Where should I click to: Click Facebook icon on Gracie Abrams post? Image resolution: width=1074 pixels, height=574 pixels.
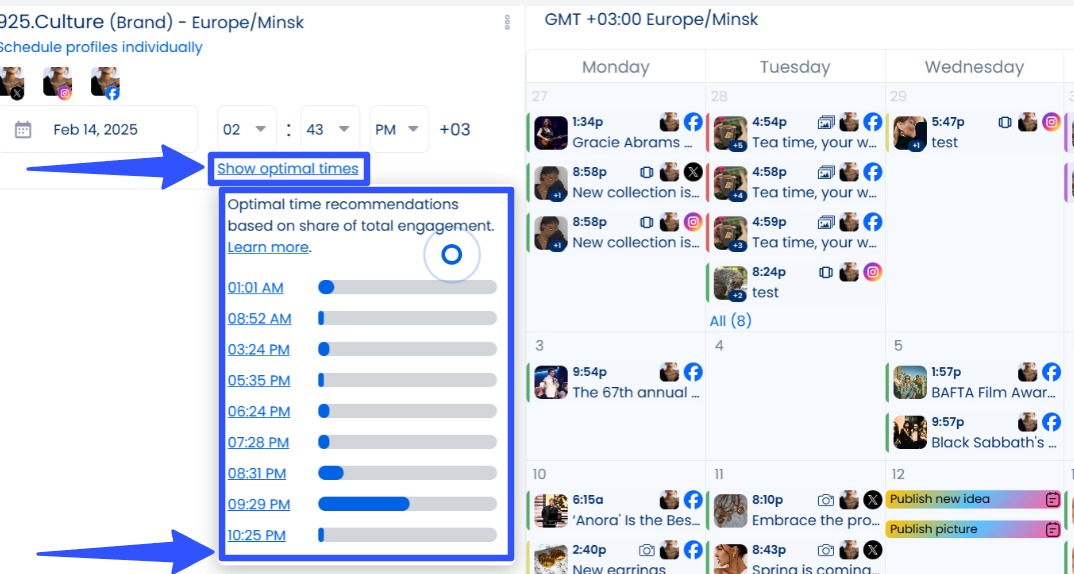[693, 122]
